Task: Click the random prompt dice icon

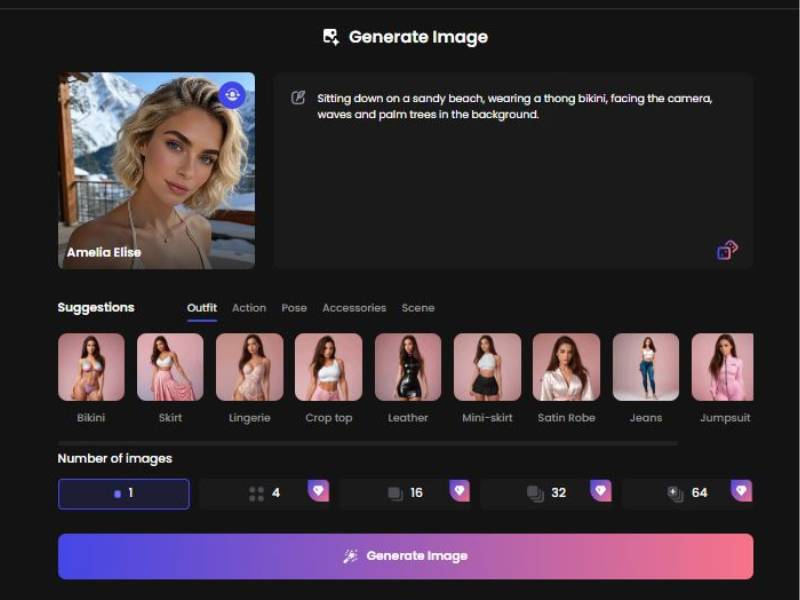Action: click(x=727, y=250)
